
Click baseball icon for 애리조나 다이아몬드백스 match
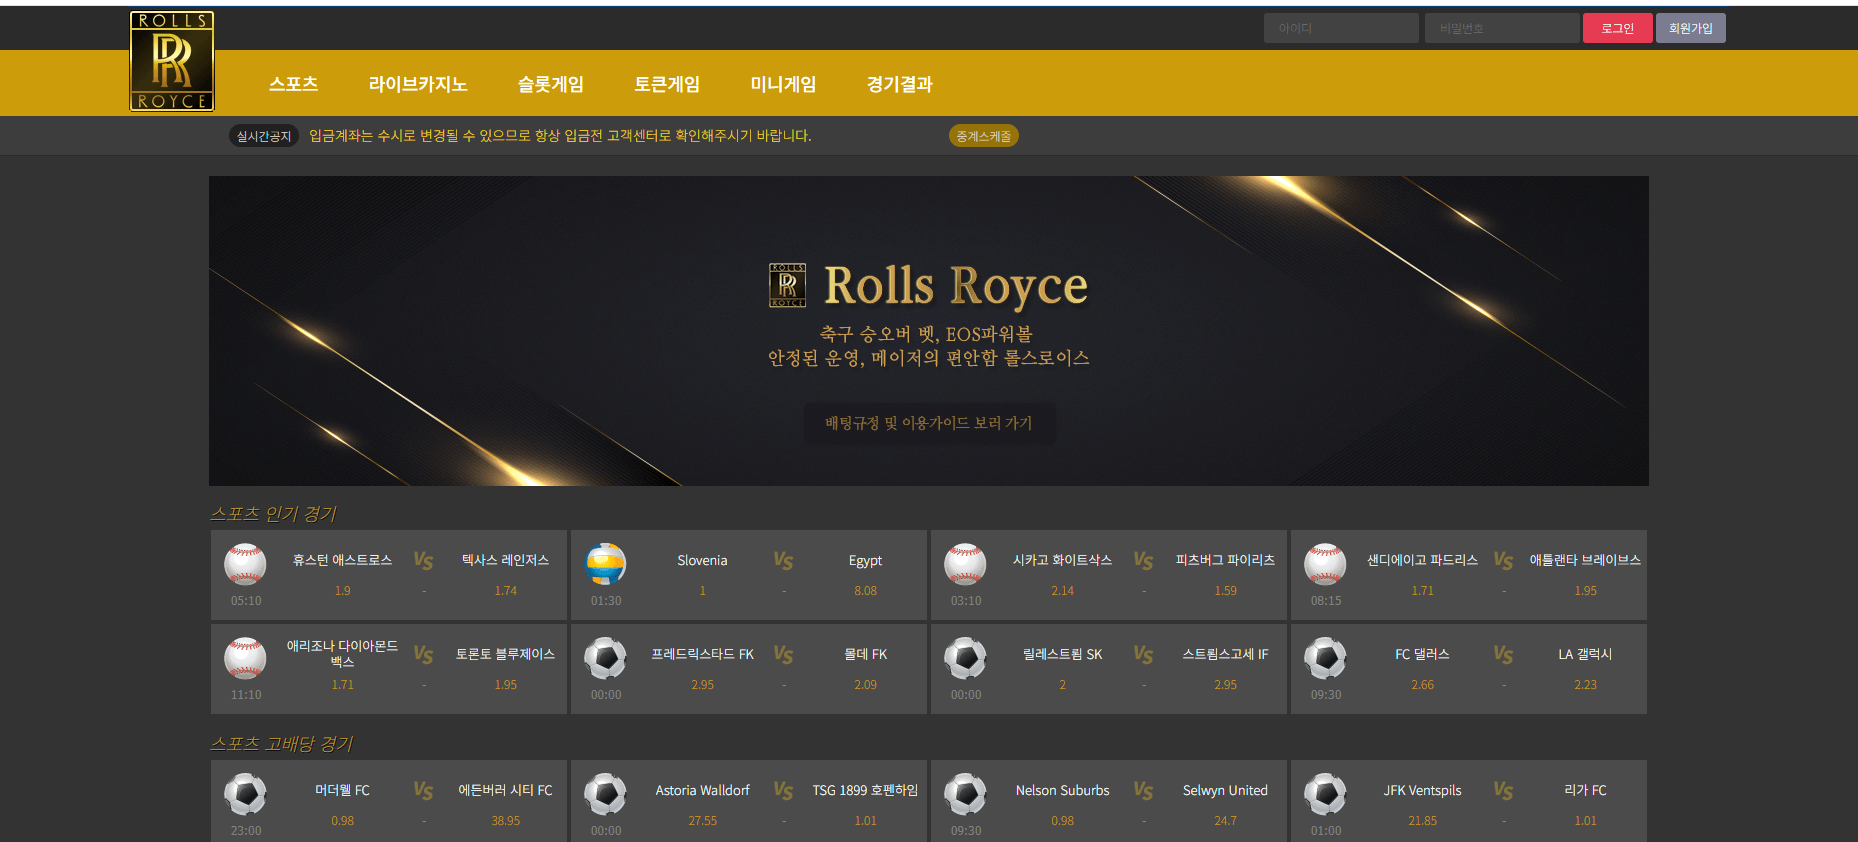[x=245, y=659]
